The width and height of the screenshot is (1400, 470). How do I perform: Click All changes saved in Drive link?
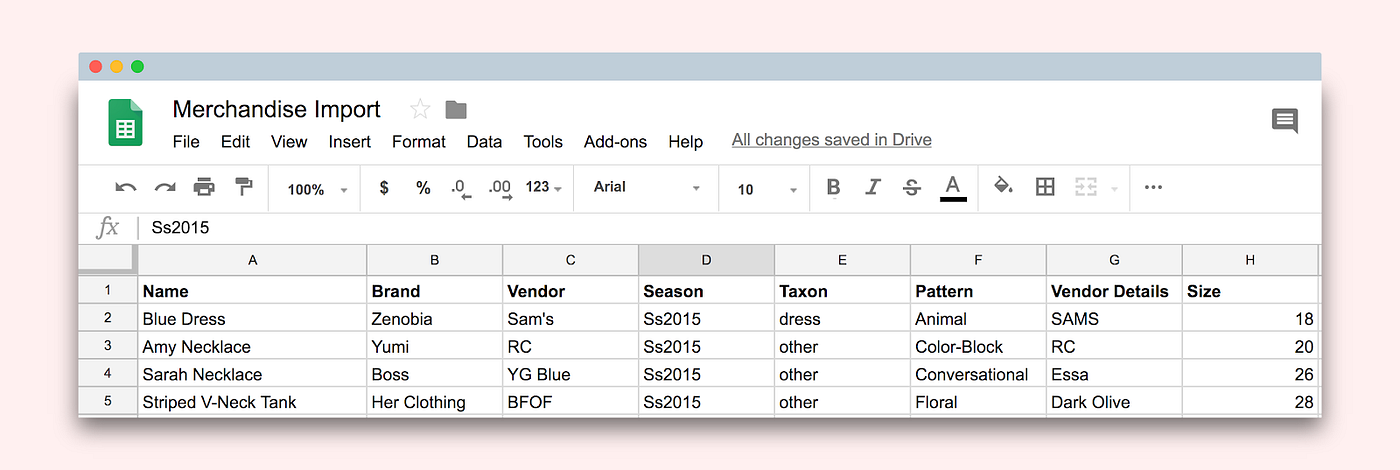pyautogui.click(x=831, y=140)
